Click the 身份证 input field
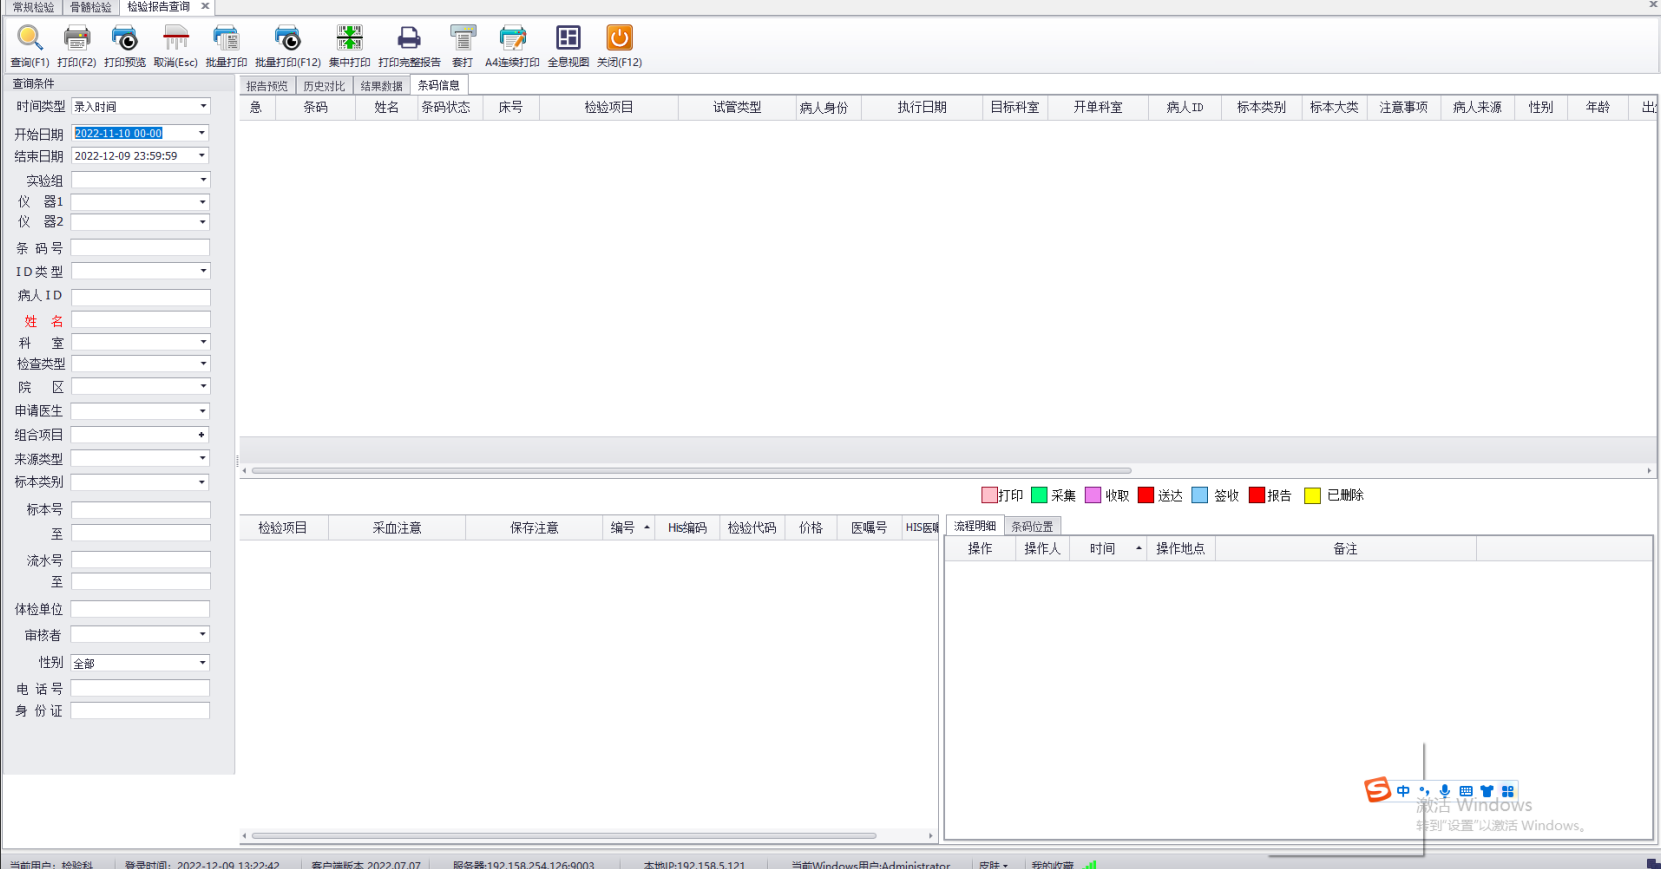 tap(140, 711)
